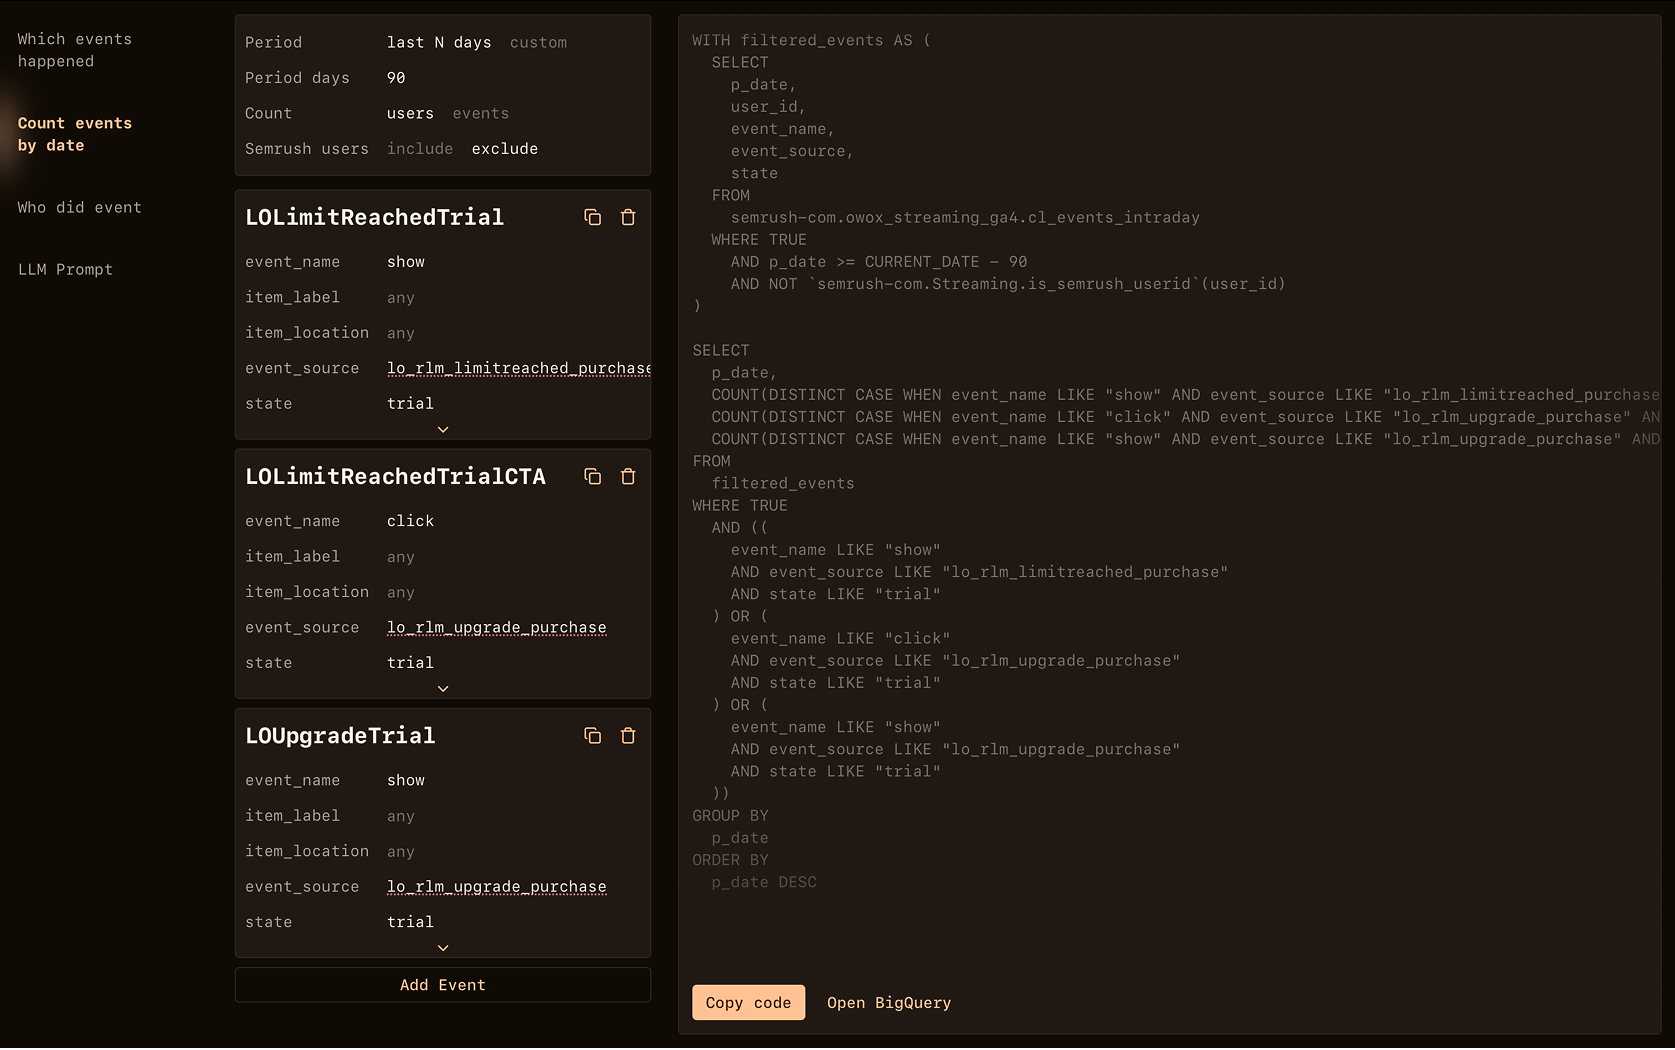This screenshot has height=1050, width=1675.
Task: Switch Period to custom
Action: pos(538,42)
